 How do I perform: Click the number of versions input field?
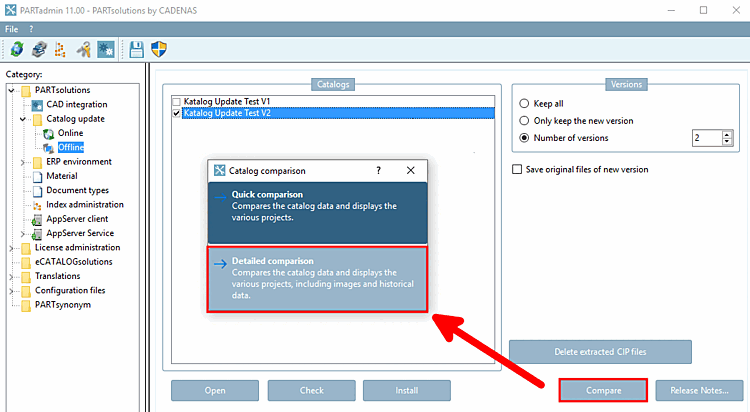[707, 138]
